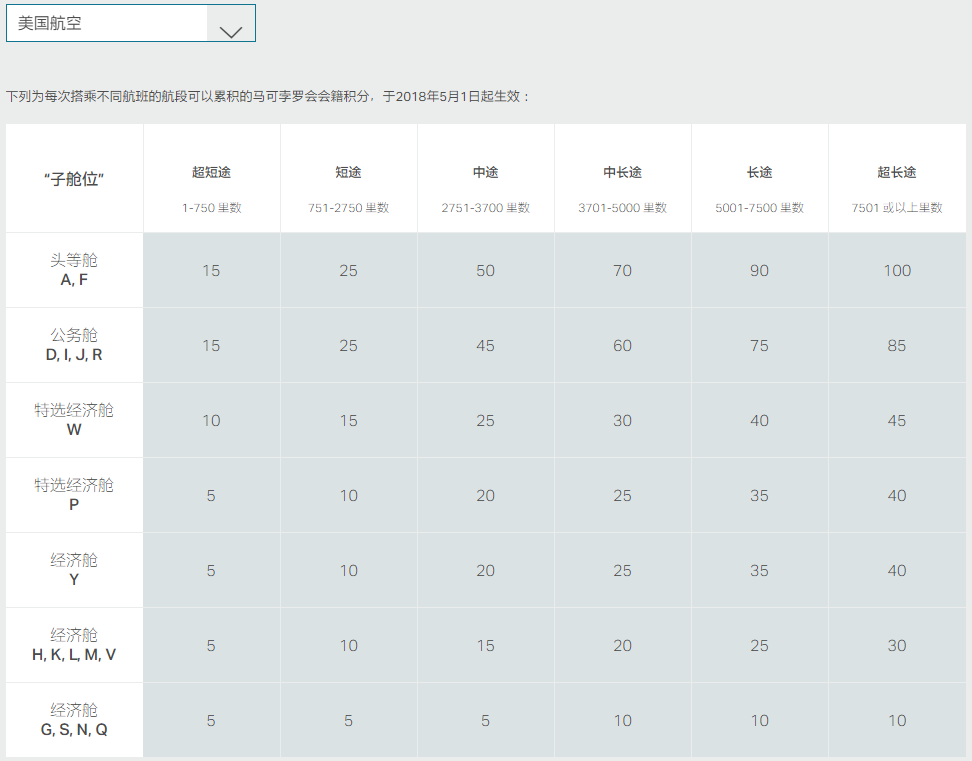Viewport: 972px width, 761px height.
Task: Click 中长途 value 25 in 经济舱 Y row
Action: coord(622,571)
